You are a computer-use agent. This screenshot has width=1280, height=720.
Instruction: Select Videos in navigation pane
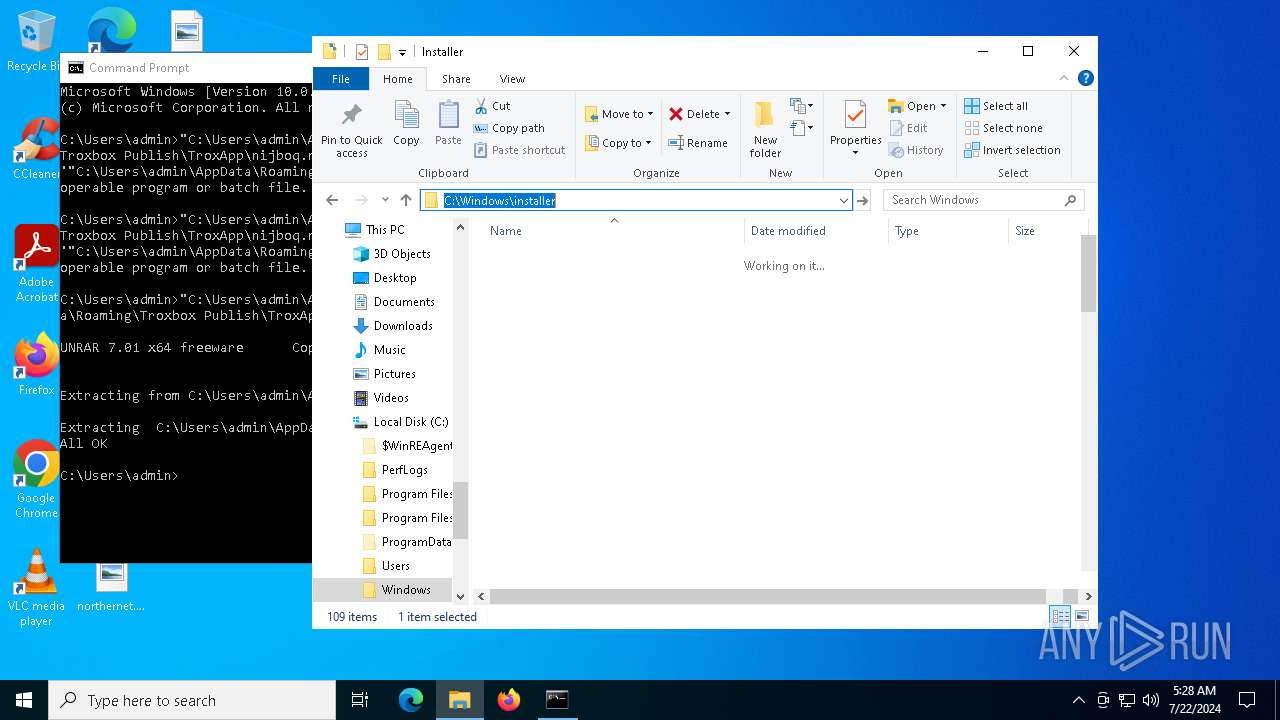391,398
